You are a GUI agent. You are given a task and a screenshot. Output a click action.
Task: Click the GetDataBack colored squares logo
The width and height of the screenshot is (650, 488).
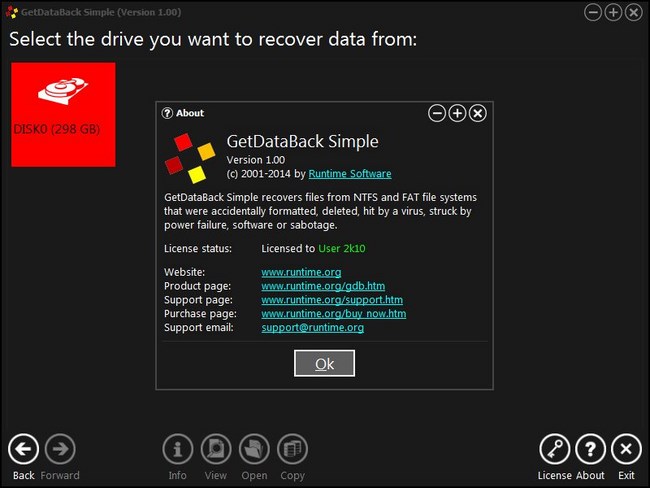coord(190,158)
